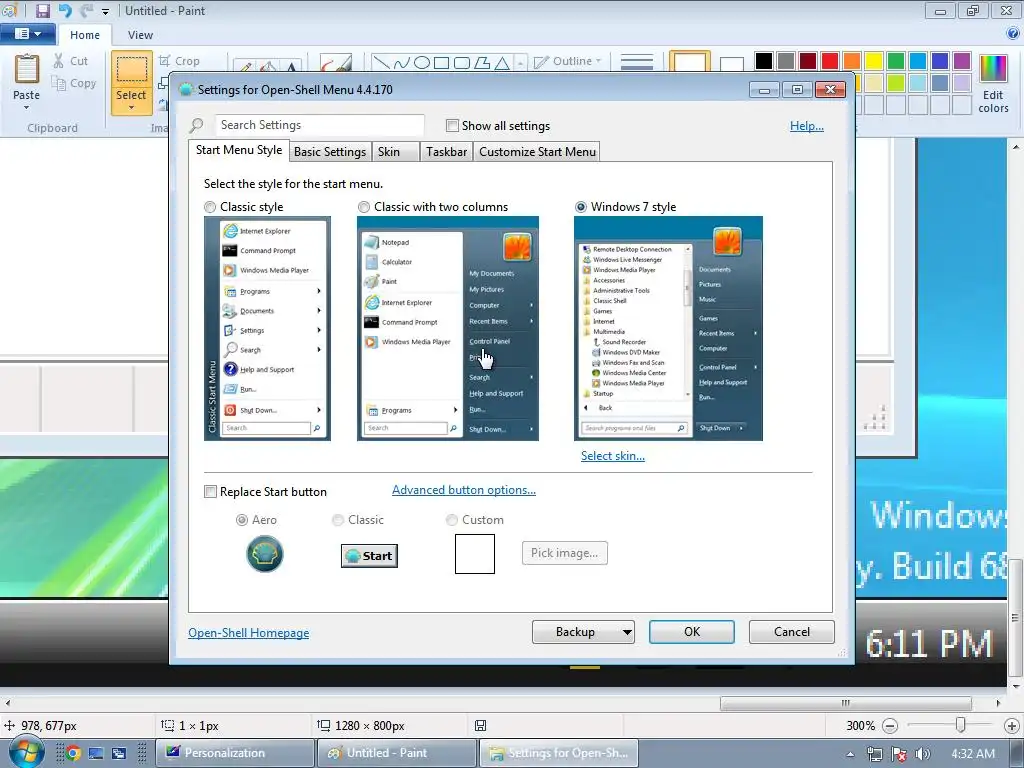Click the Windows 7 style menu preview image
The width and height of the screenshot is (1024, 768).
(668, 328)
